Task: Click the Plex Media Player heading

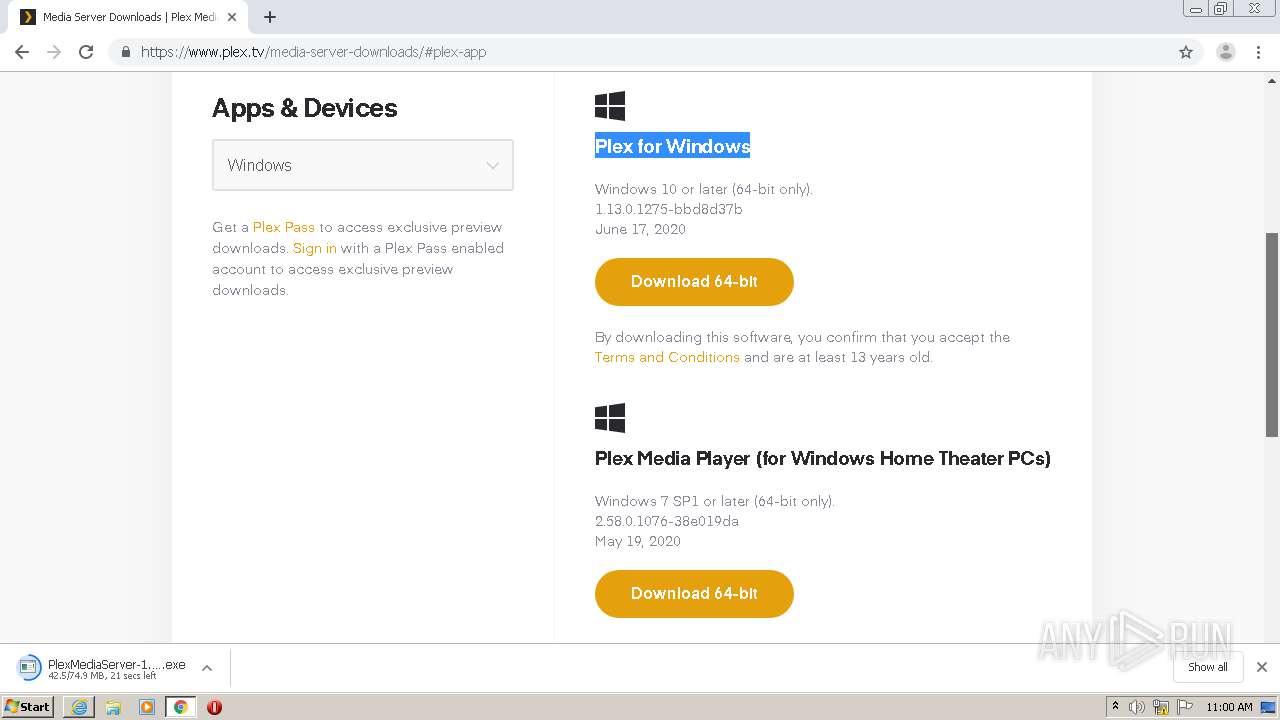Action: pos(823,458)
